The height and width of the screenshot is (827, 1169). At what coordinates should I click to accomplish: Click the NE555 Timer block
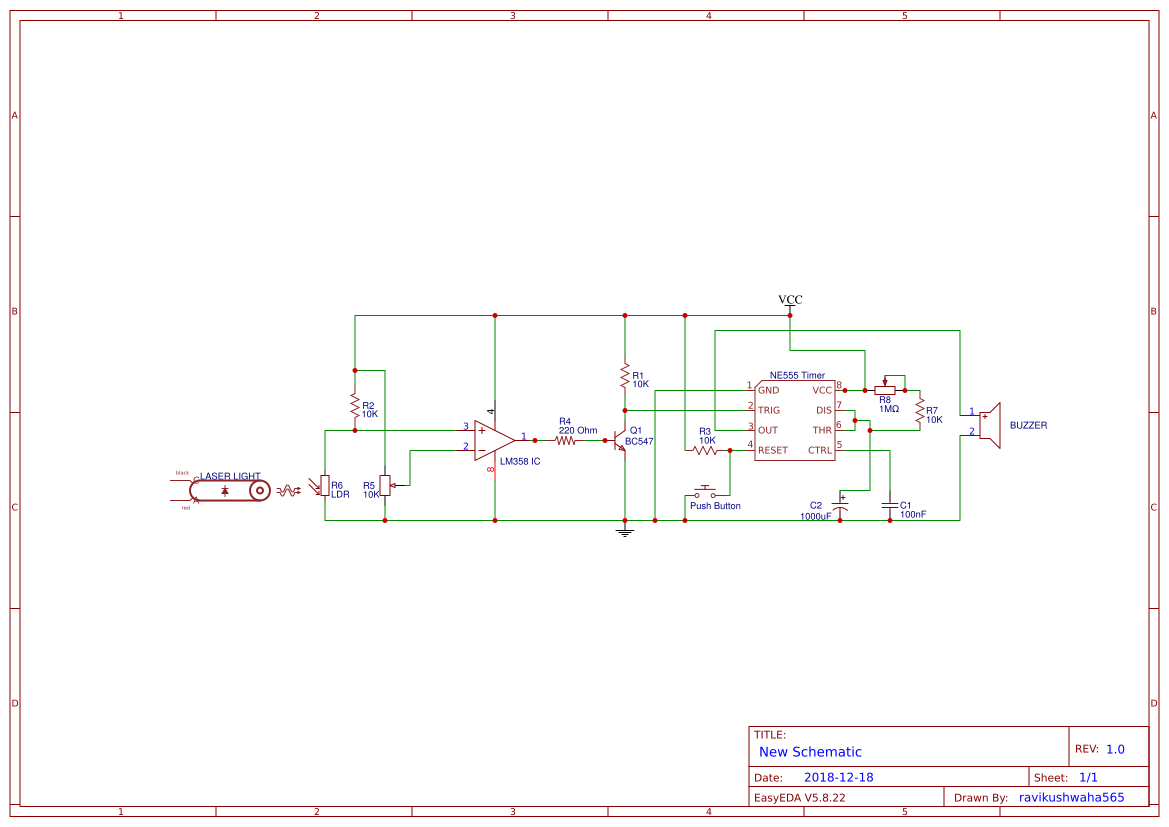pyautogui.click(x=793, y=420)
